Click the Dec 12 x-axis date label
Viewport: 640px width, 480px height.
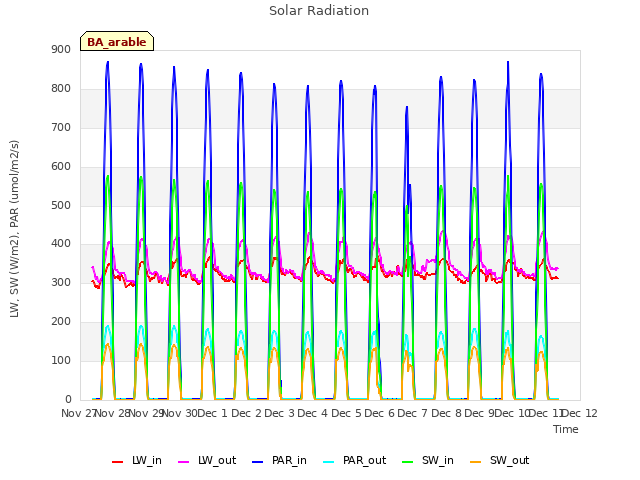point(580,413)
